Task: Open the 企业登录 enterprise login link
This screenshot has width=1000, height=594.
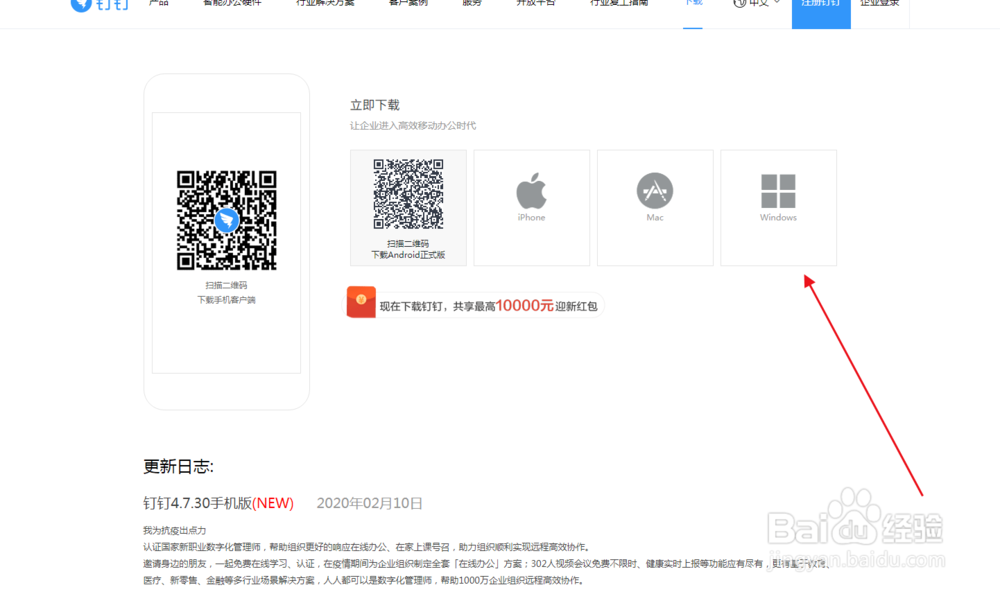Action: click(879, 3)
